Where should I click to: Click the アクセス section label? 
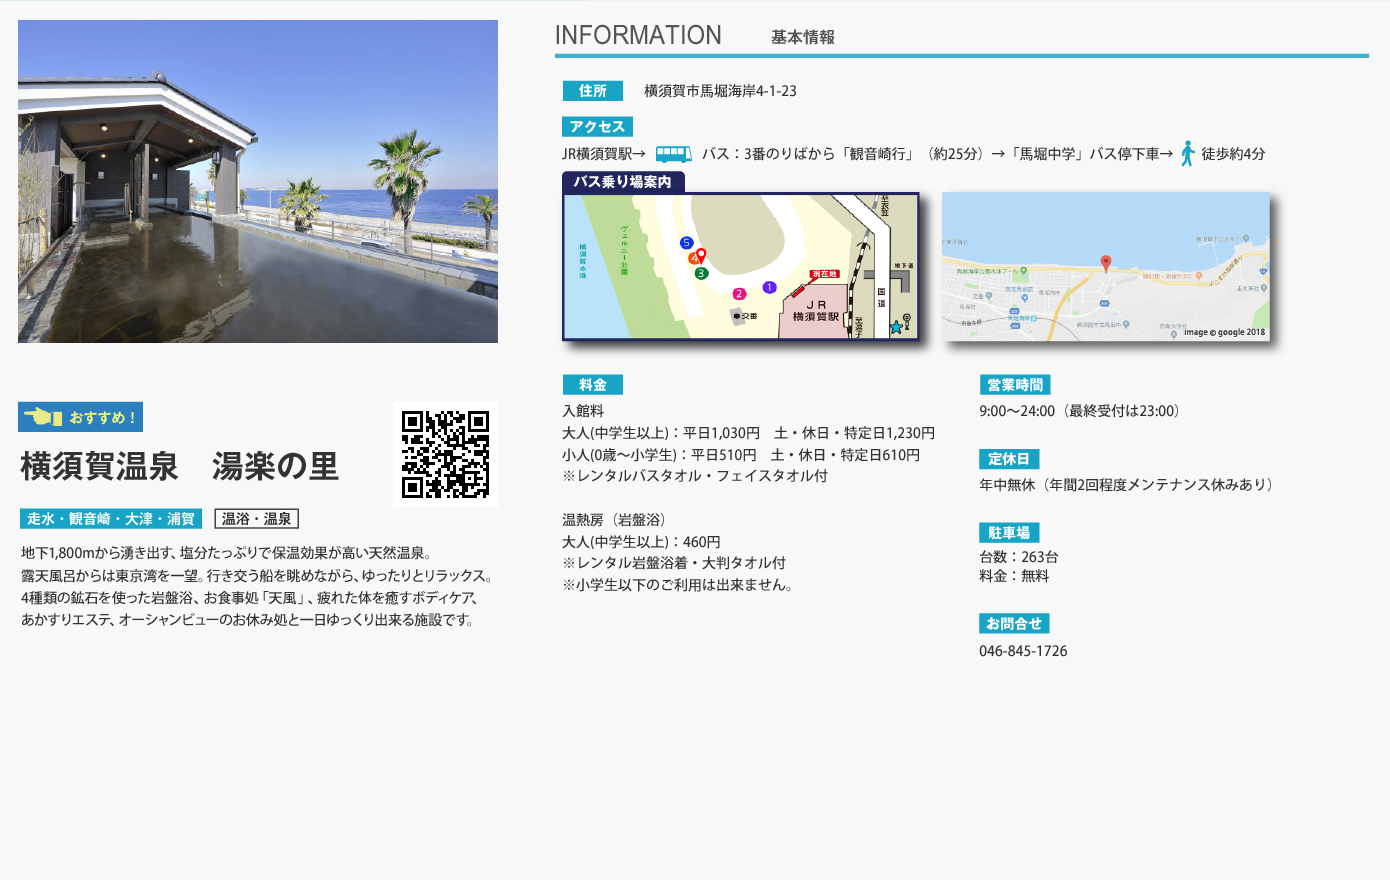click(597, 127)
